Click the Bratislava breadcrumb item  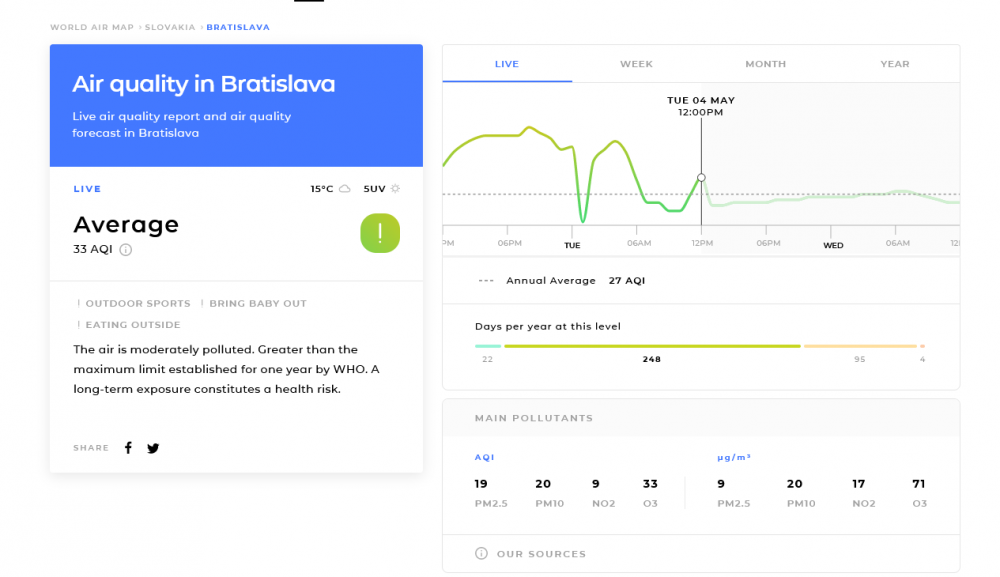(238, 27)
